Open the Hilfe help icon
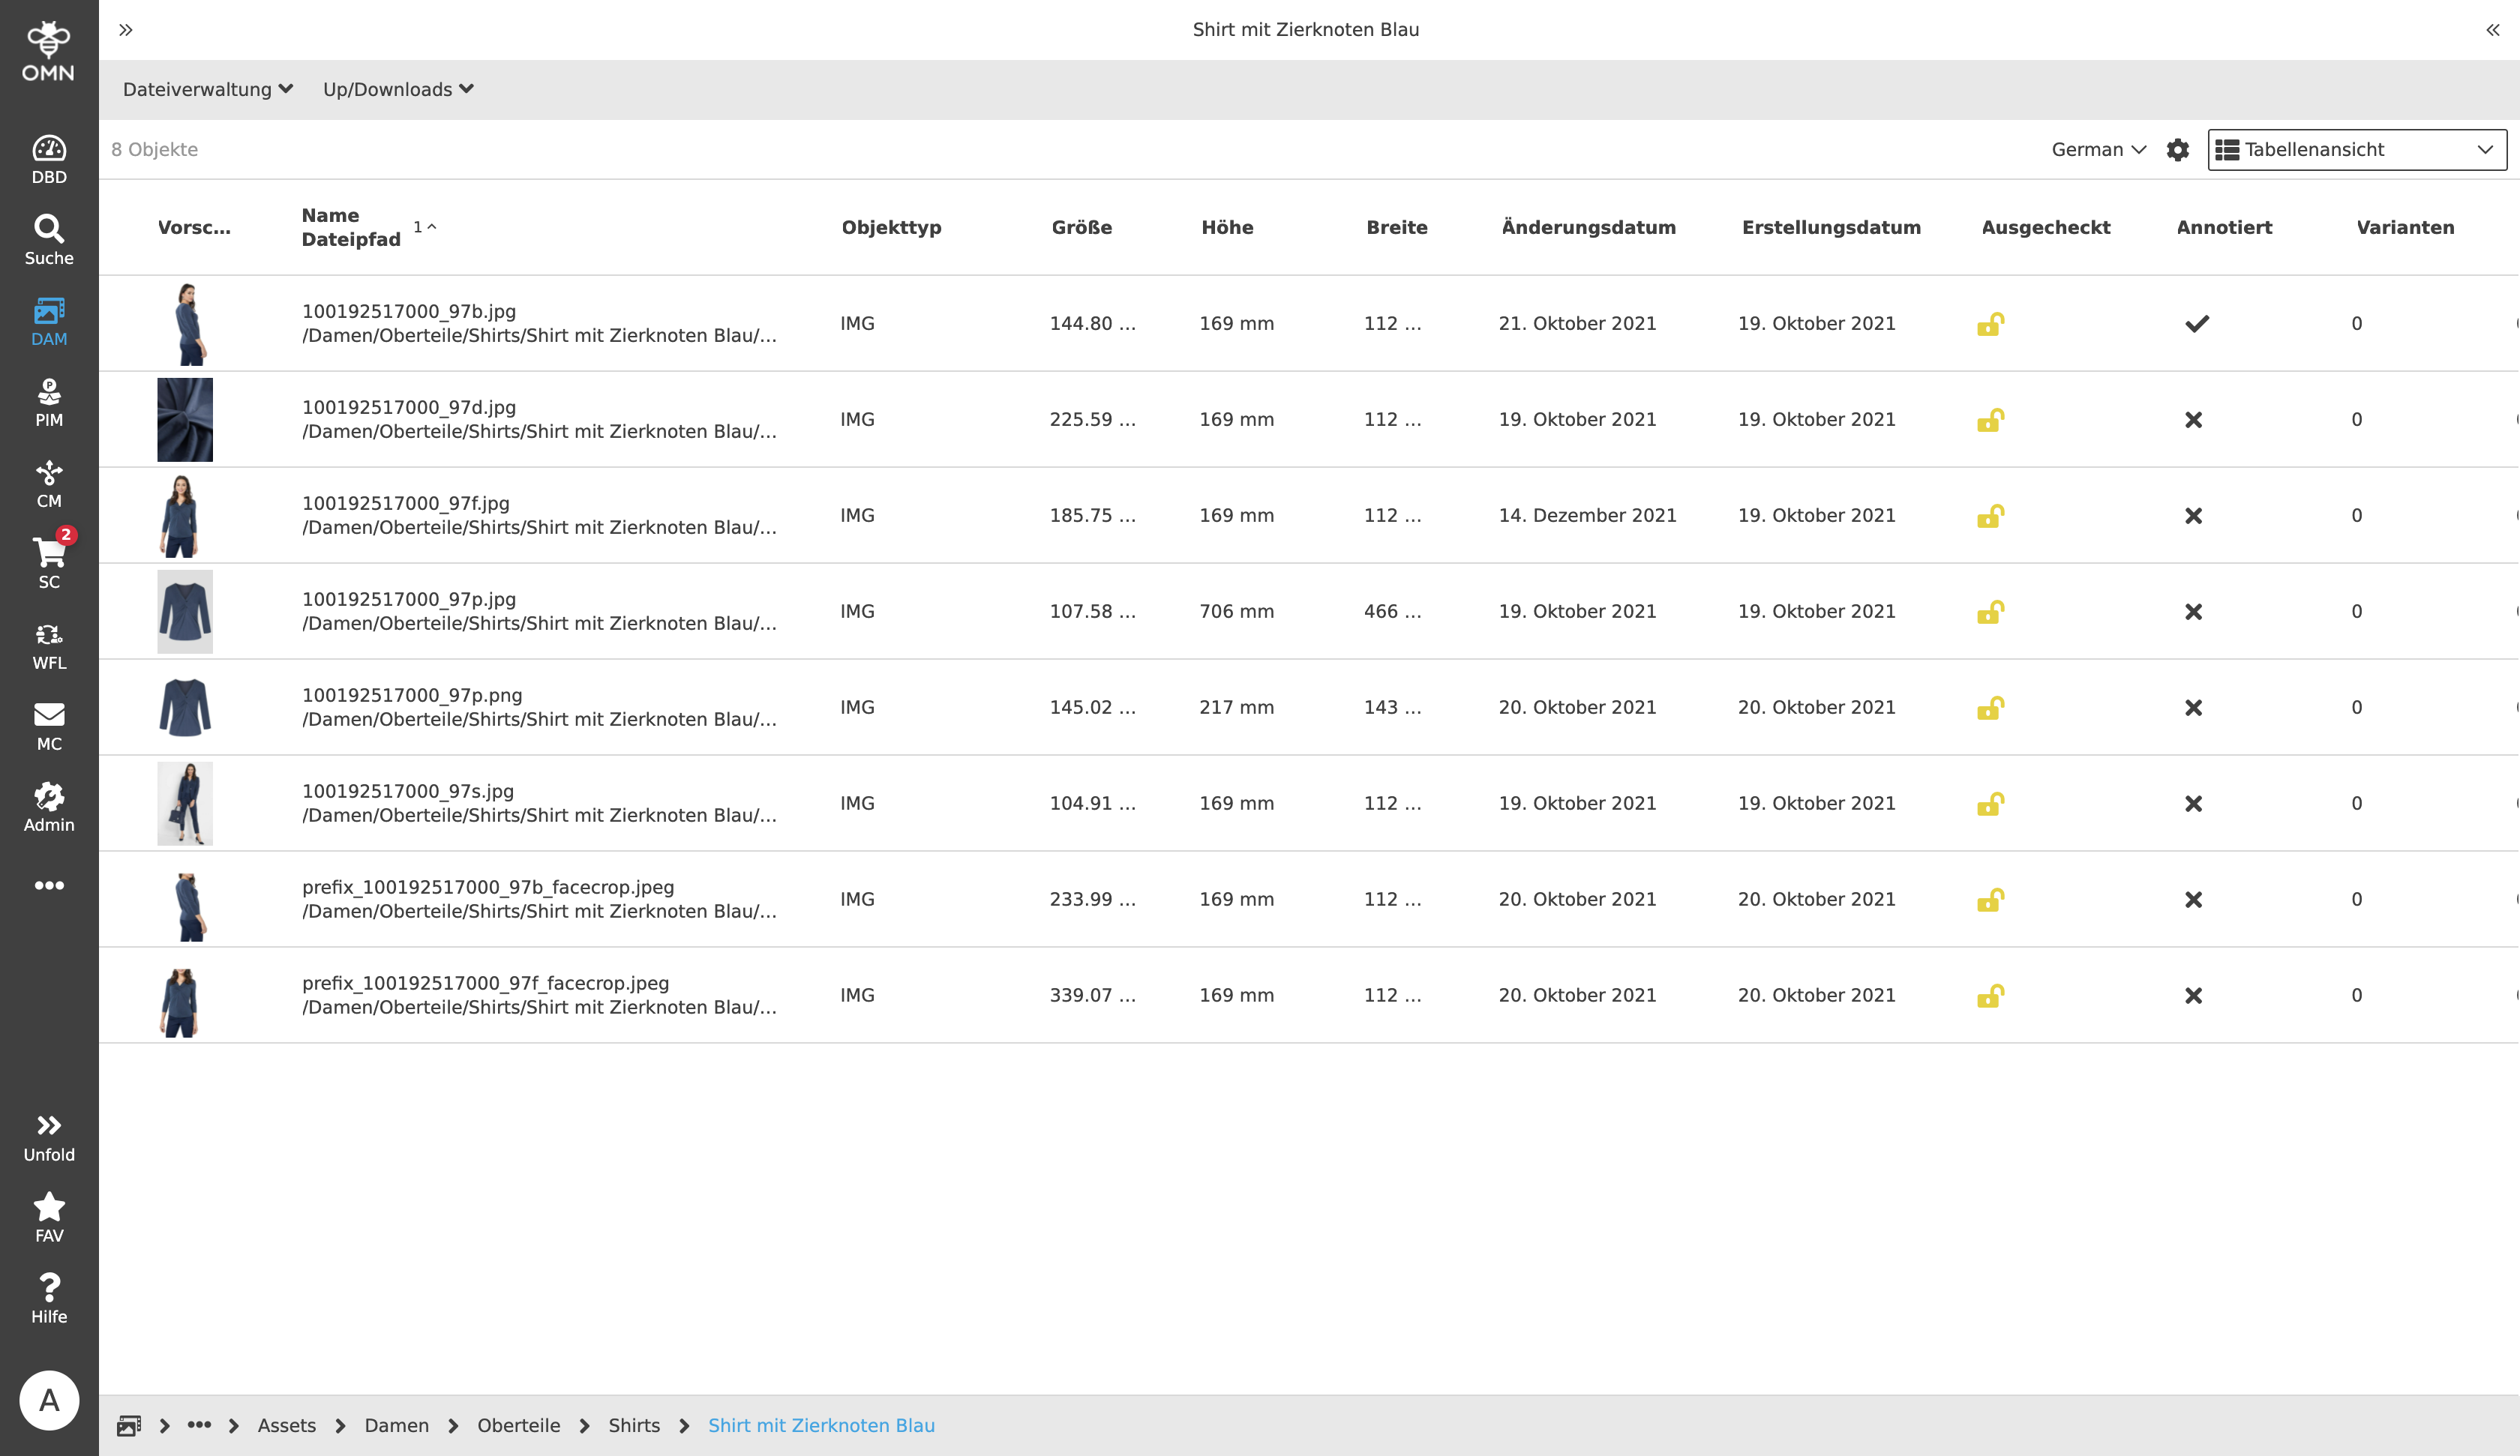2520x1456 pixels. (x=49, y=1298)
